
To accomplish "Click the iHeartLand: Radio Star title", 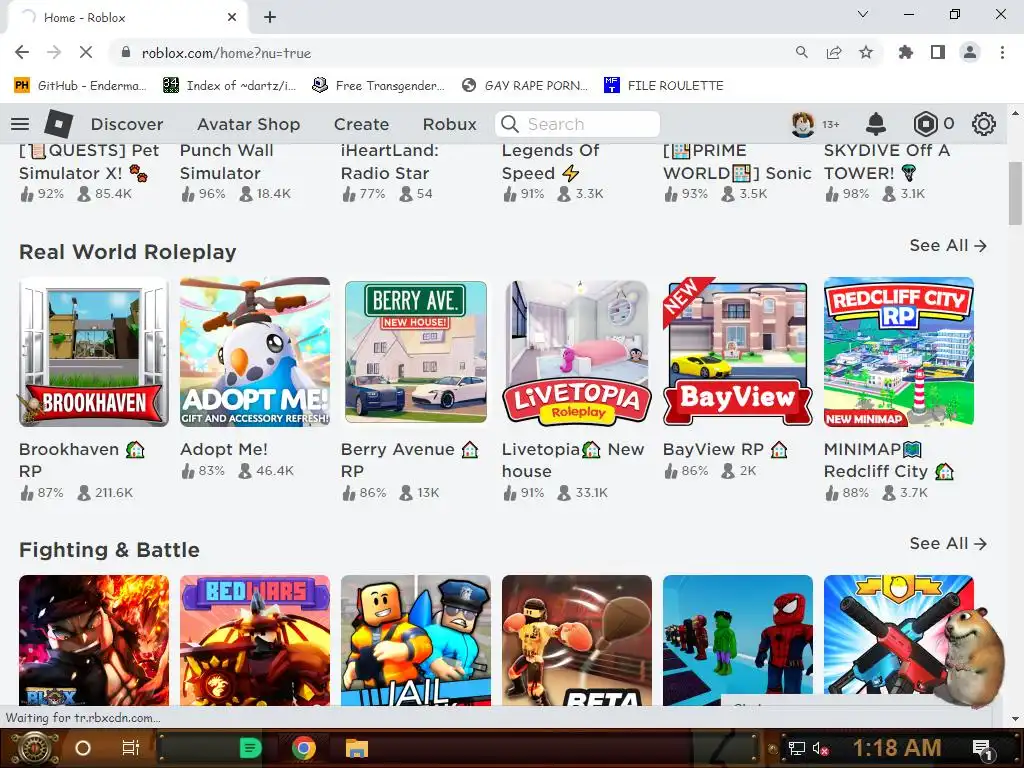I will pos(390,161).
